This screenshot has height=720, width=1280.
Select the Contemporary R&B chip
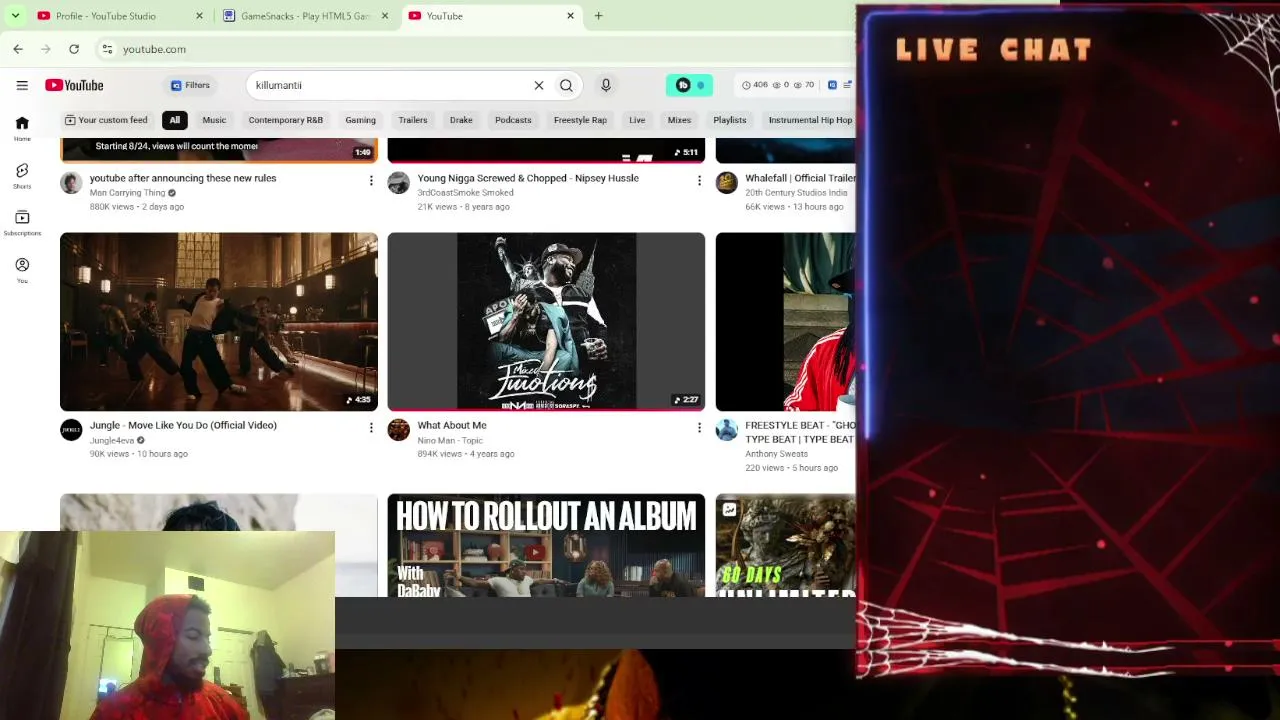click(286, 120)
